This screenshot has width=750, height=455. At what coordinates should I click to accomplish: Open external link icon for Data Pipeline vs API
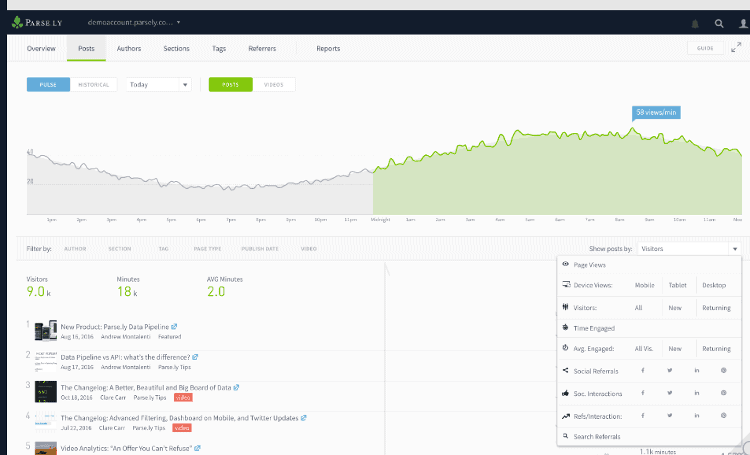[x=195, y=357]
